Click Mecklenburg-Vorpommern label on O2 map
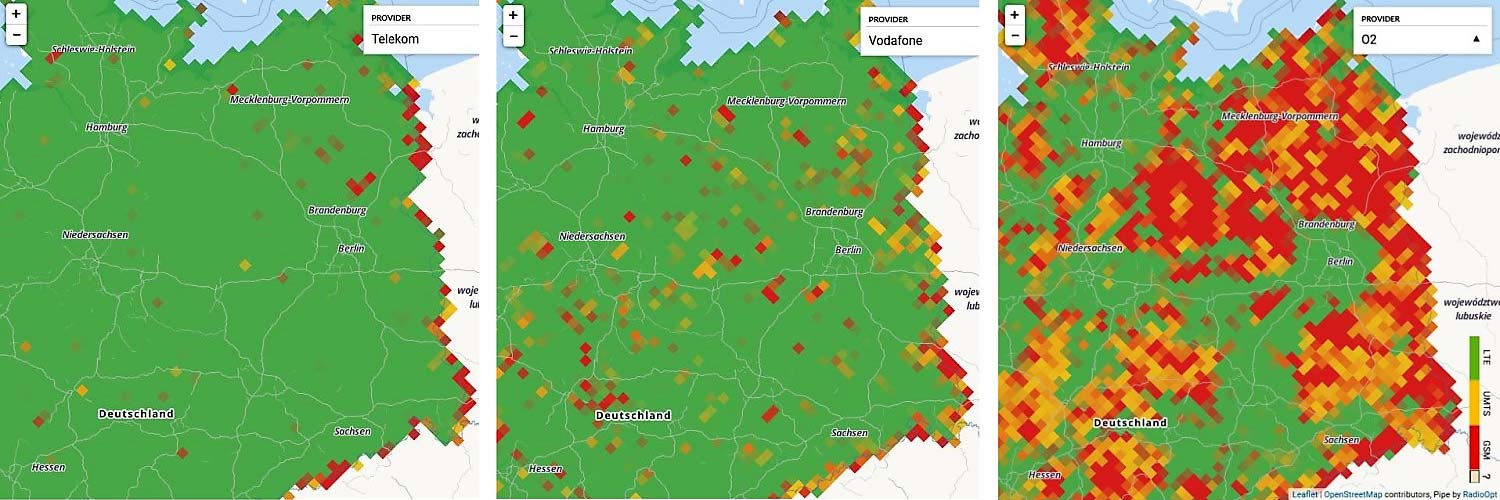This screenshot has width=1500, height=500. [1280, 116]
